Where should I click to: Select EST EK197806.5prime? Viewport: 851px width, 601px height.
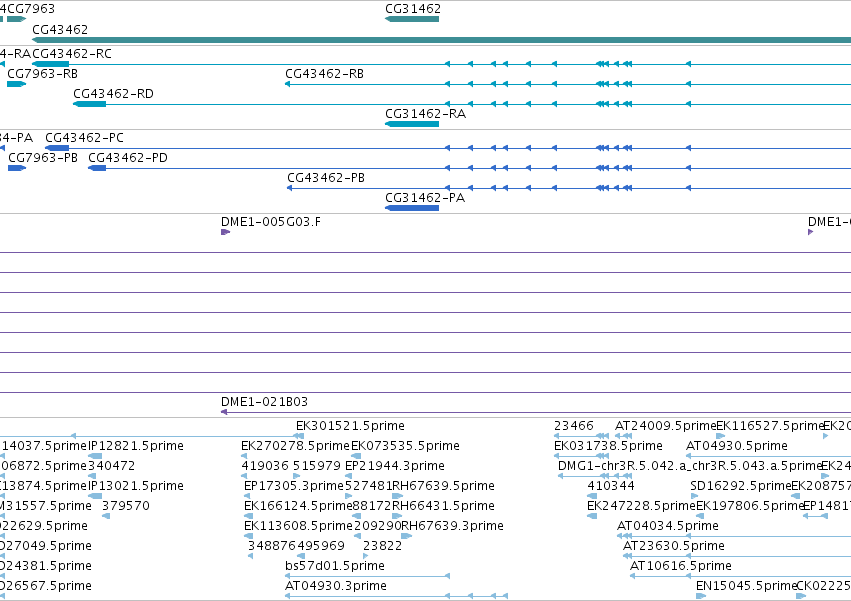[750, 506]
